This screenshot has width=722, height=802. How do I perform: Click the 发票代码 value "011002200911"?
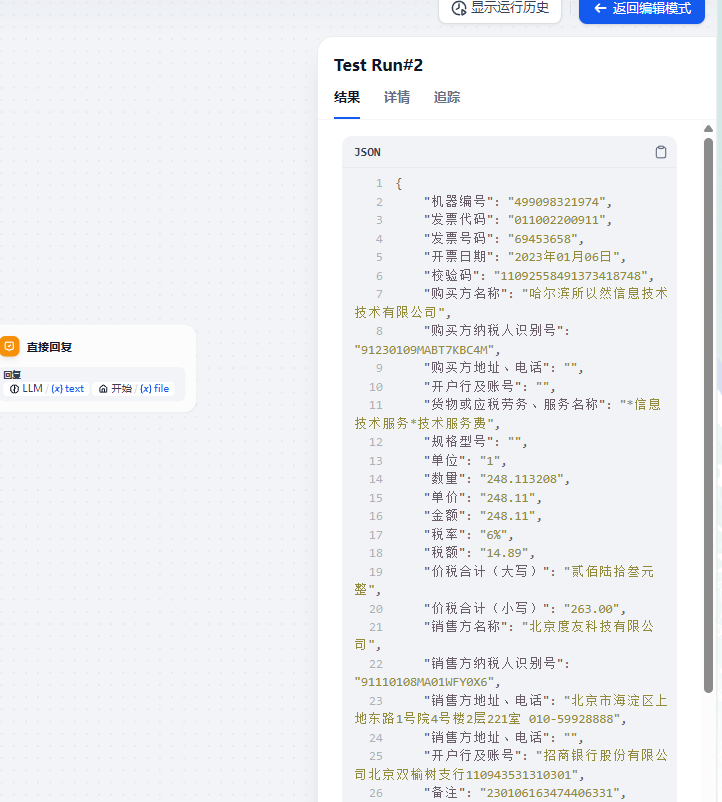(557, 220)
